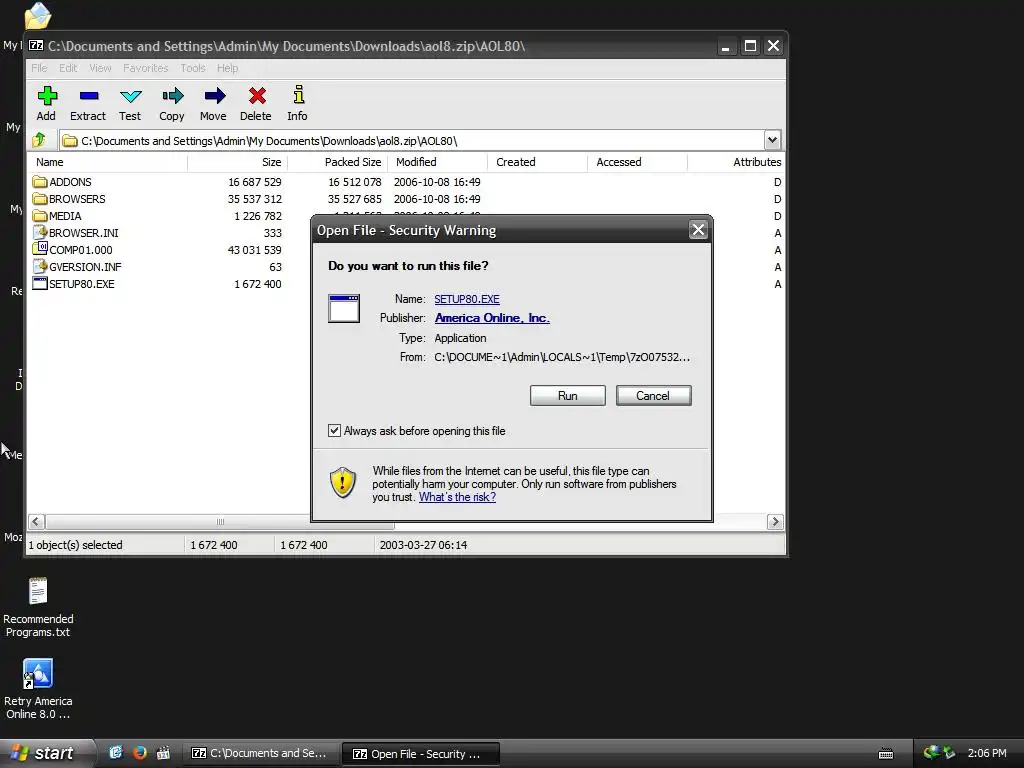Viewport: 1024px width, 768px height.
Task: Click the keyboard icon in system tray
Action: tap(886, 754)
